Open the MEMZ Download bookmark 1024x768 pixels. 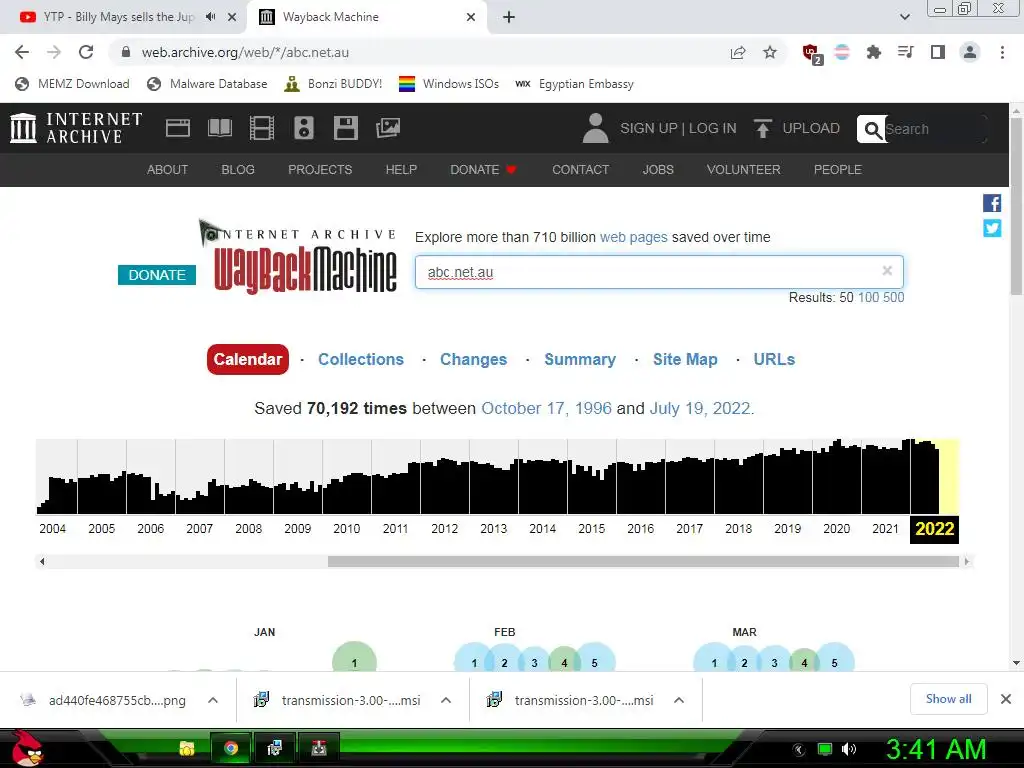(72, 84)
